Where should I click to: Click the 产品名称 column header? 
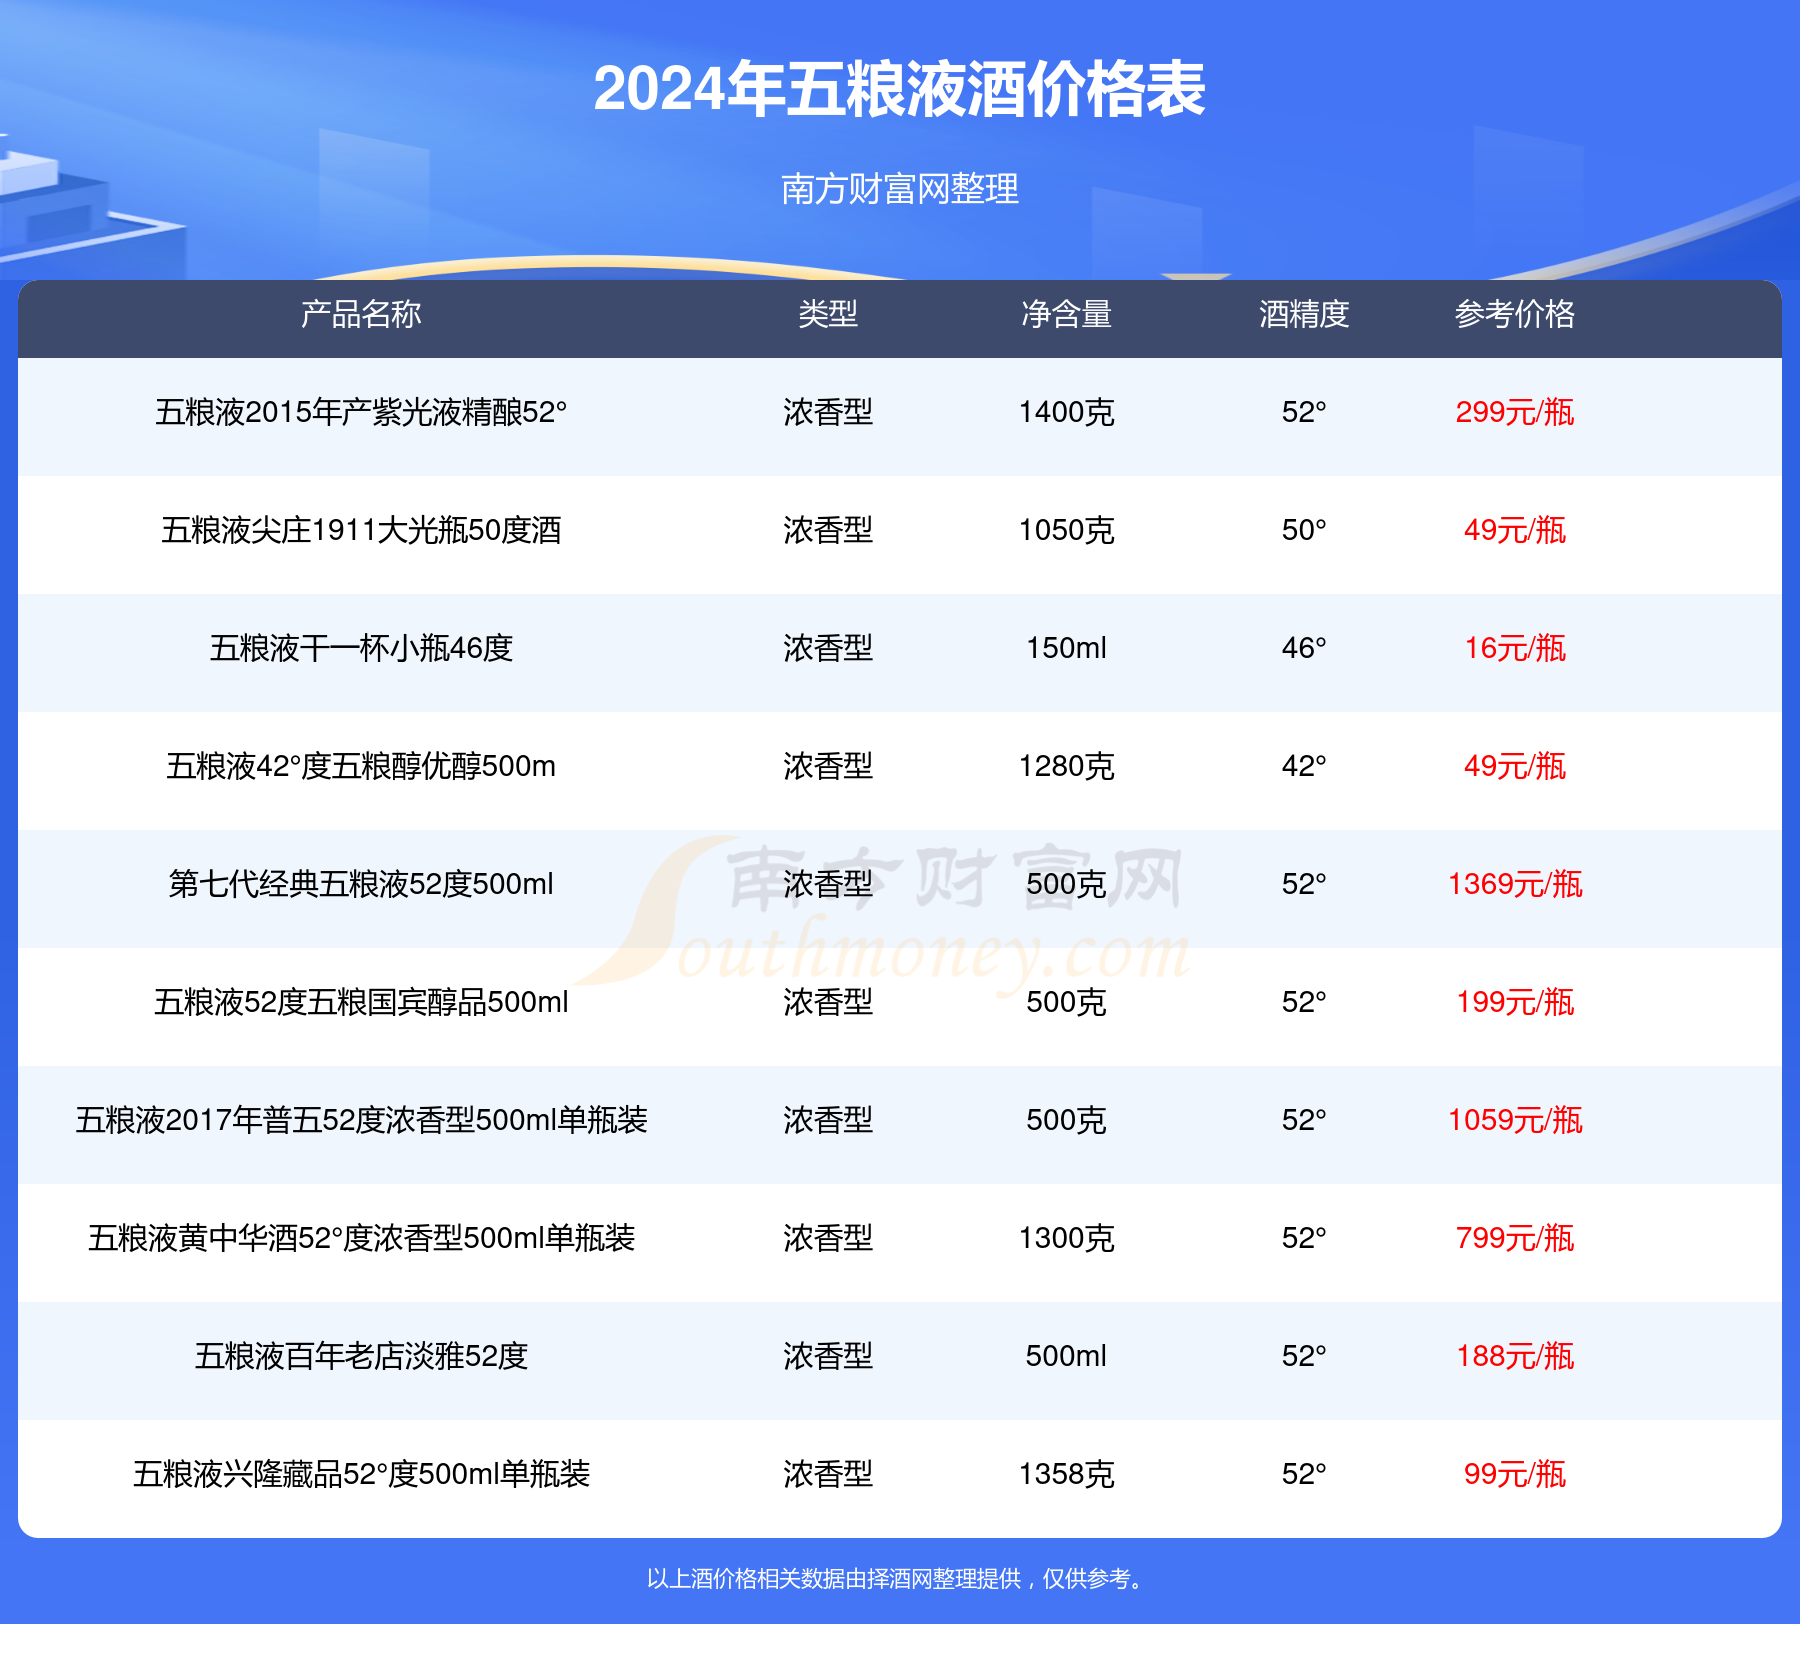(361, 314)
